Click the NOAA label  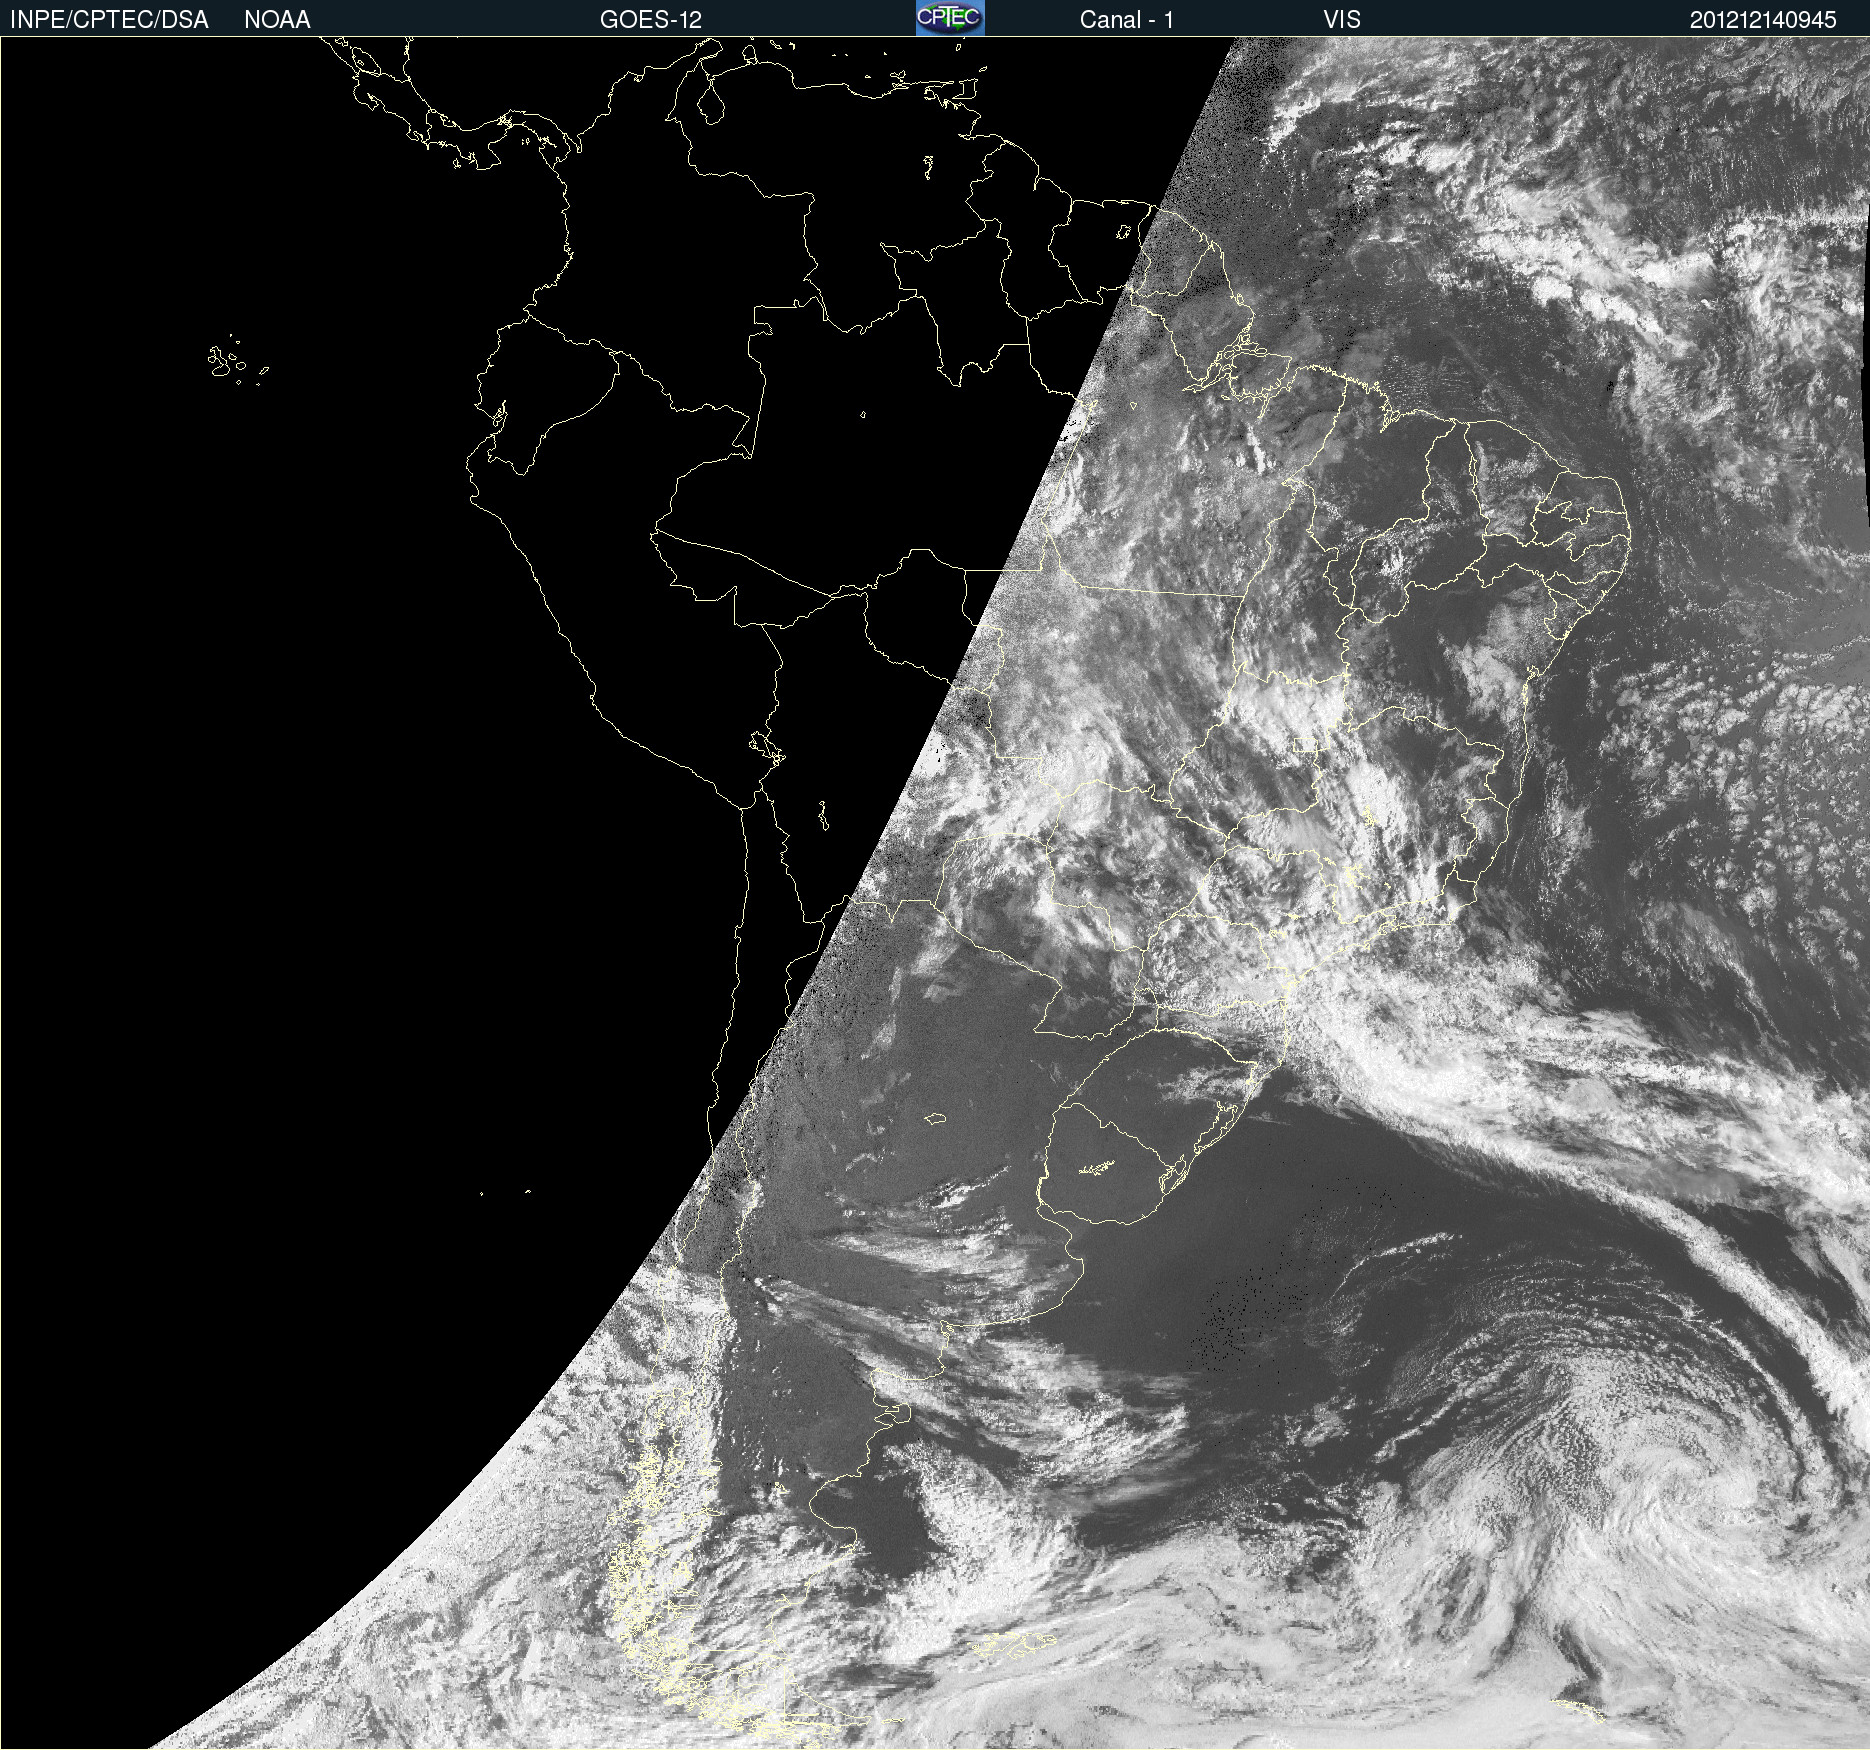click(277, 20)
